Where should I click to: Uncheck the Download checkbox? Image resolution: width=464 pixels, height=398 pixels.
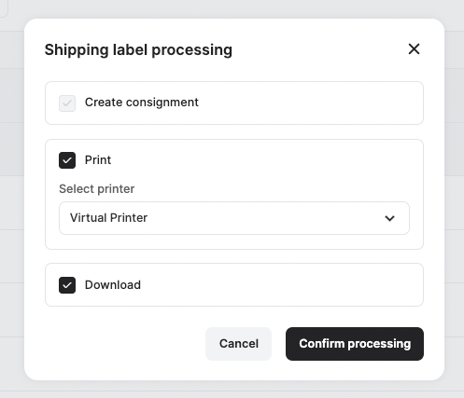pyautogui.click(x=67, y=285)
